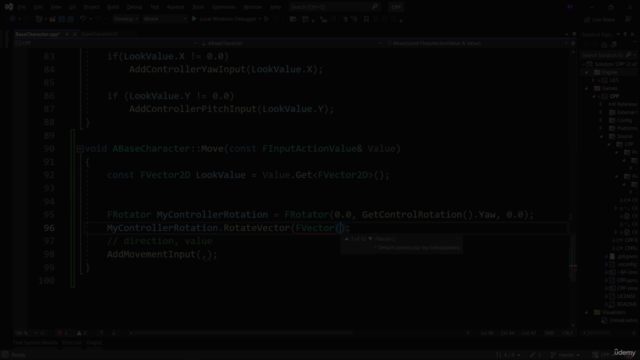The width and height of the screenshot is (640, 360).
Task: Select the Unreal.natvis file
Action: [x=623, y=320]
